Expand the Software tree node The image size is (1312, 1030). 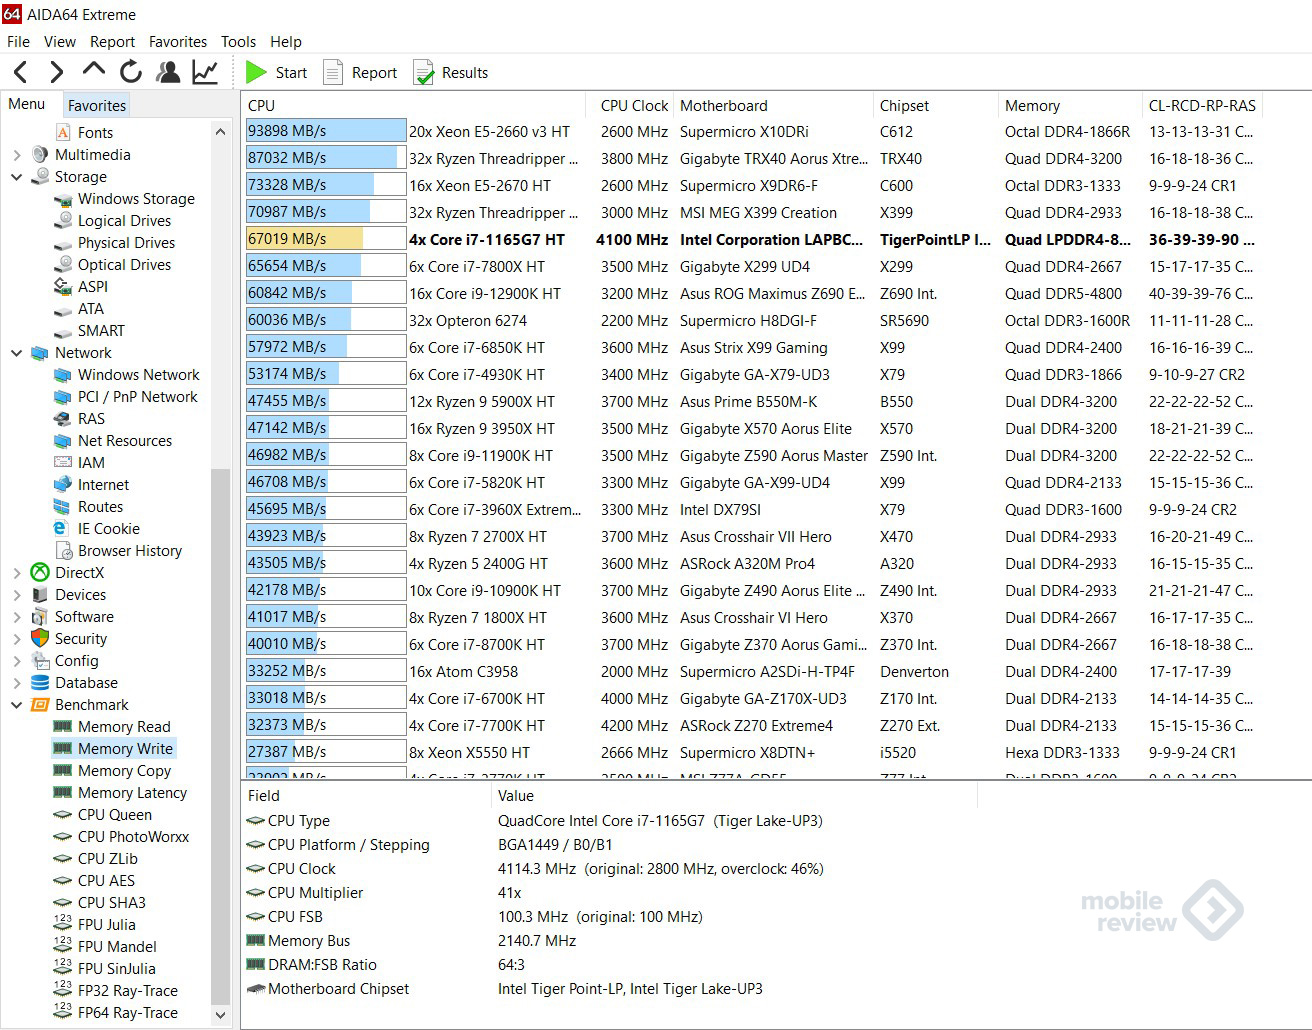[x=16, y=617]
